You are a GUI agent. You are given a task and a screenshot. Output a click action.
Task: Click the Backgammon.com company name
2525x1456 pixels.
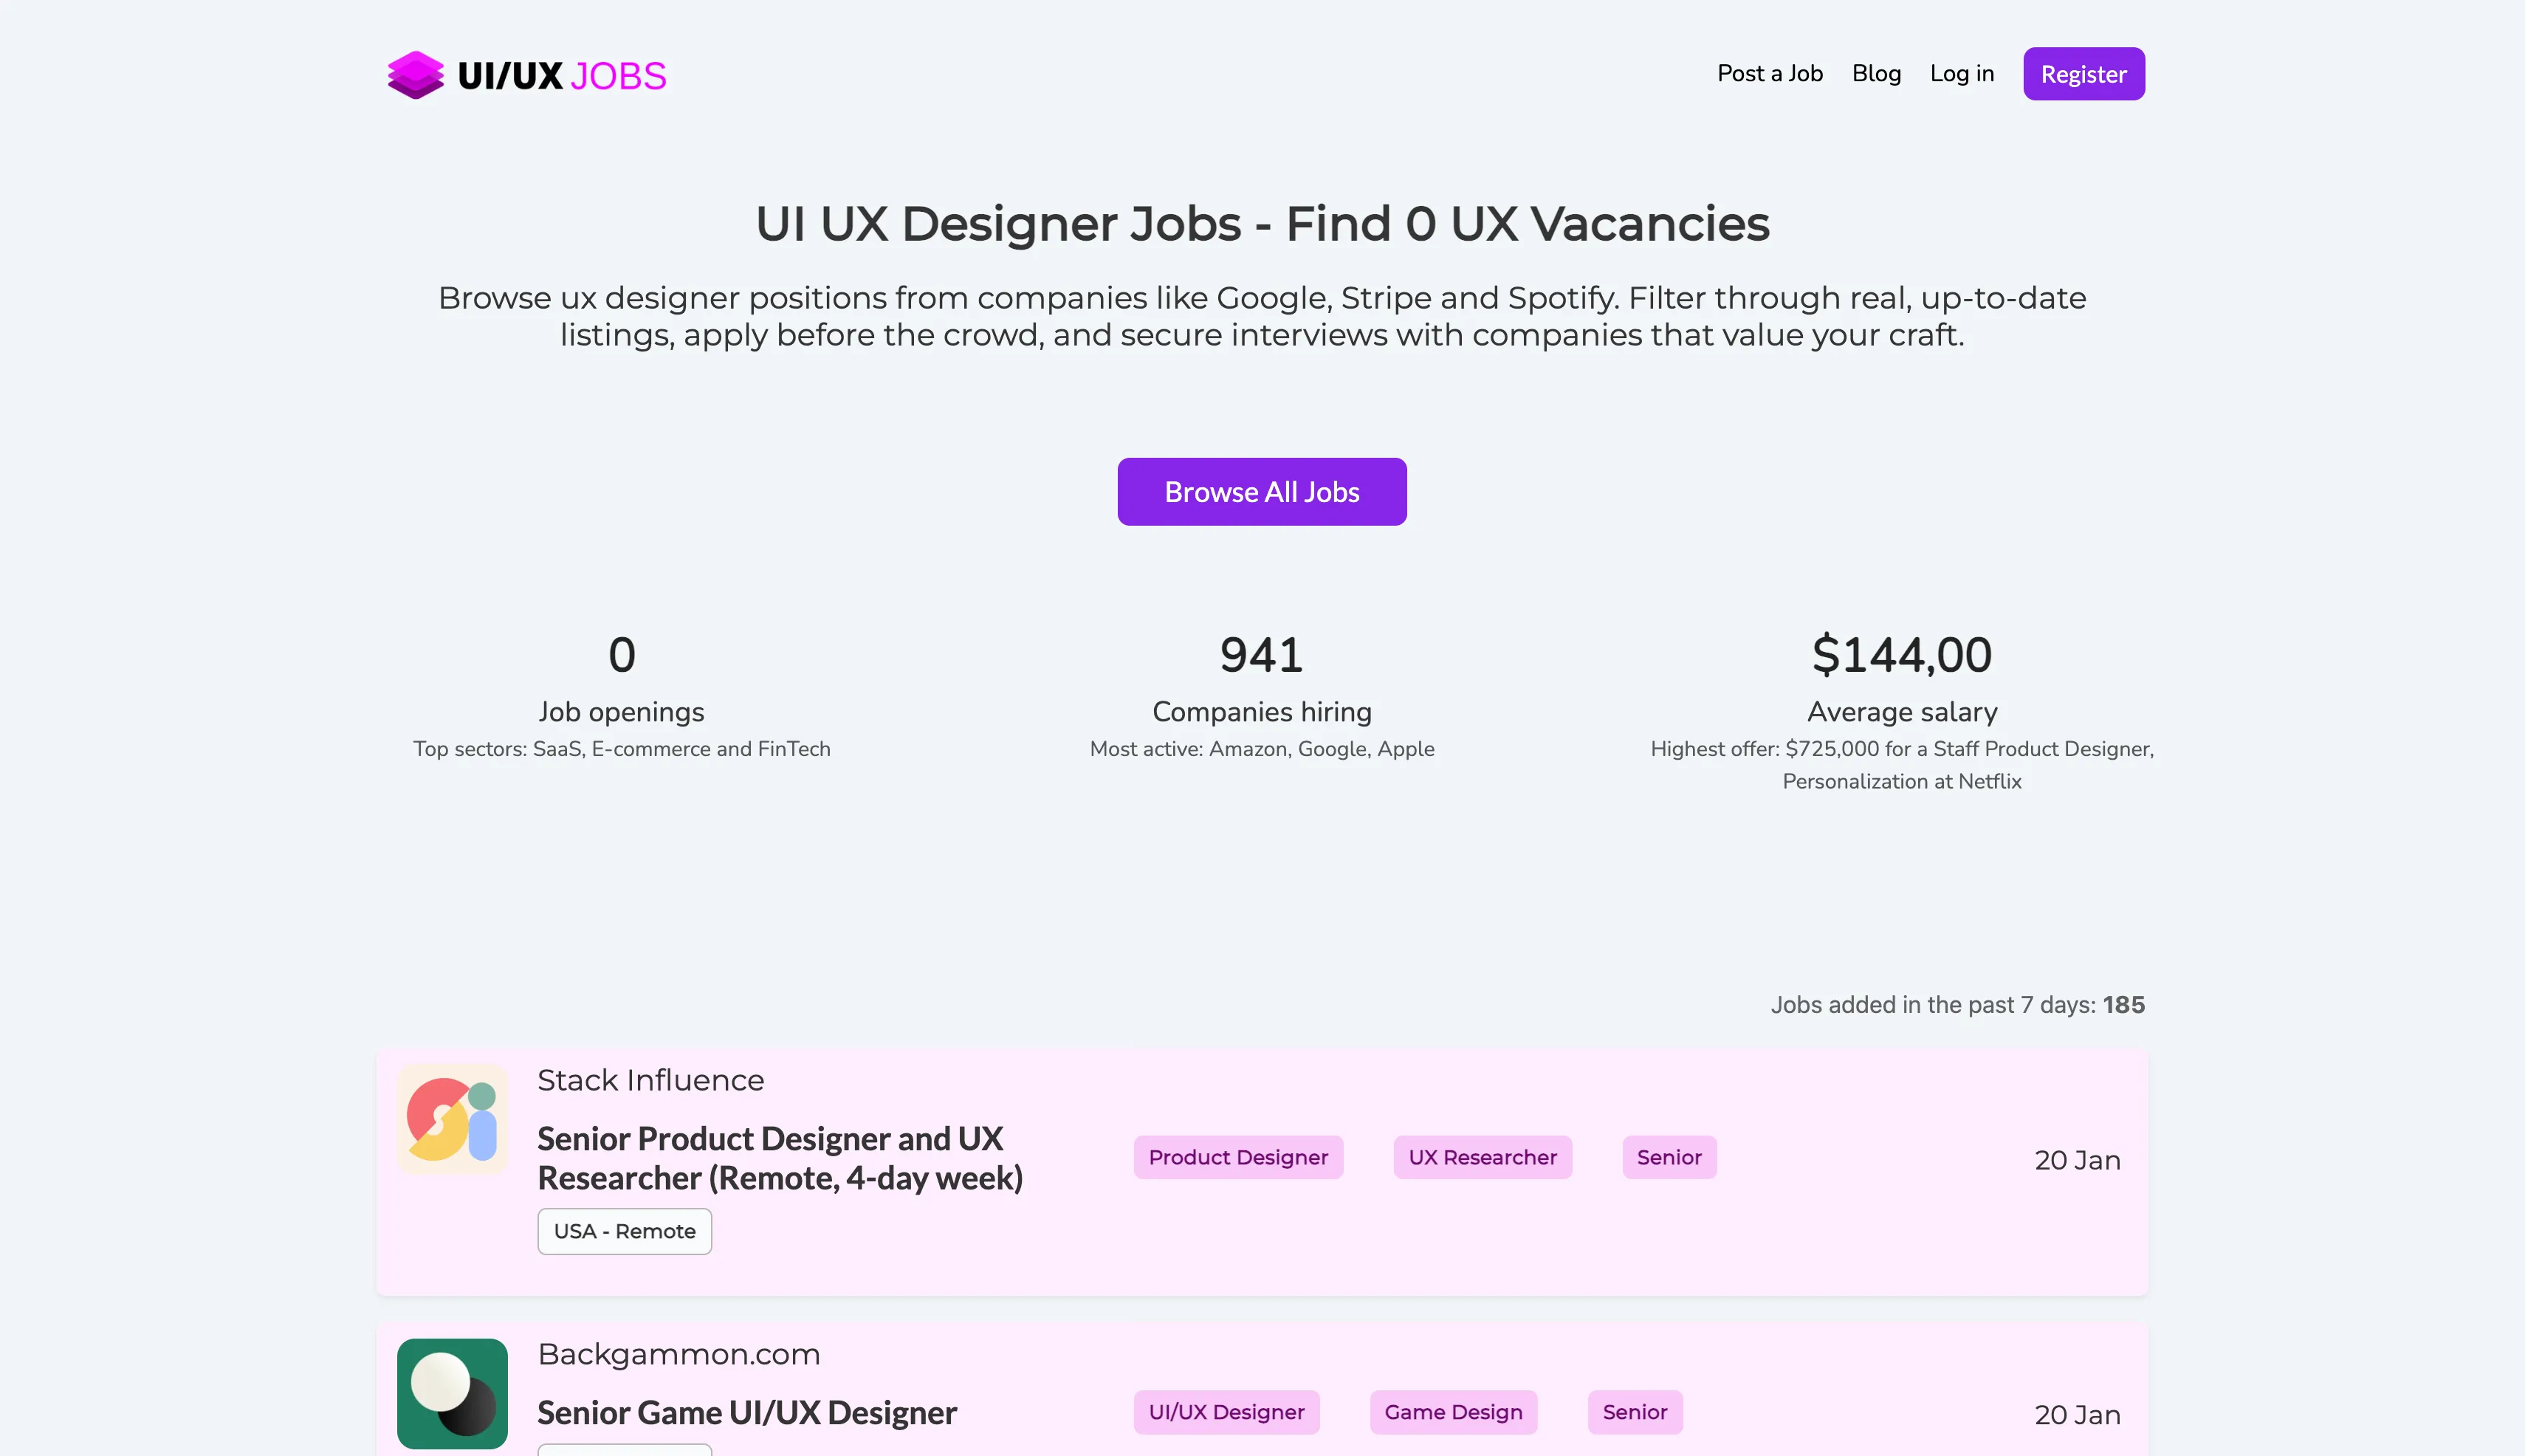point(678,1354)
